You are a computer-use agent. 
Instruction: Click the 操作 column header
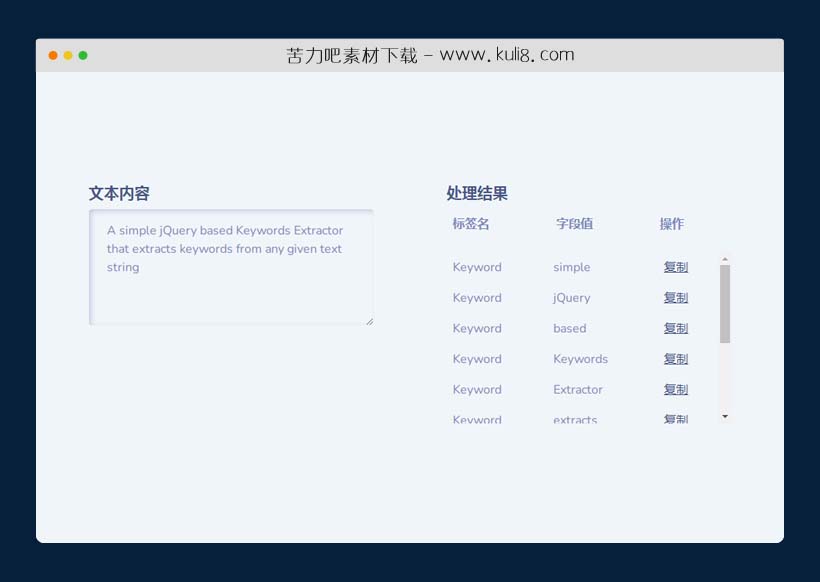[x=672, y=224]
